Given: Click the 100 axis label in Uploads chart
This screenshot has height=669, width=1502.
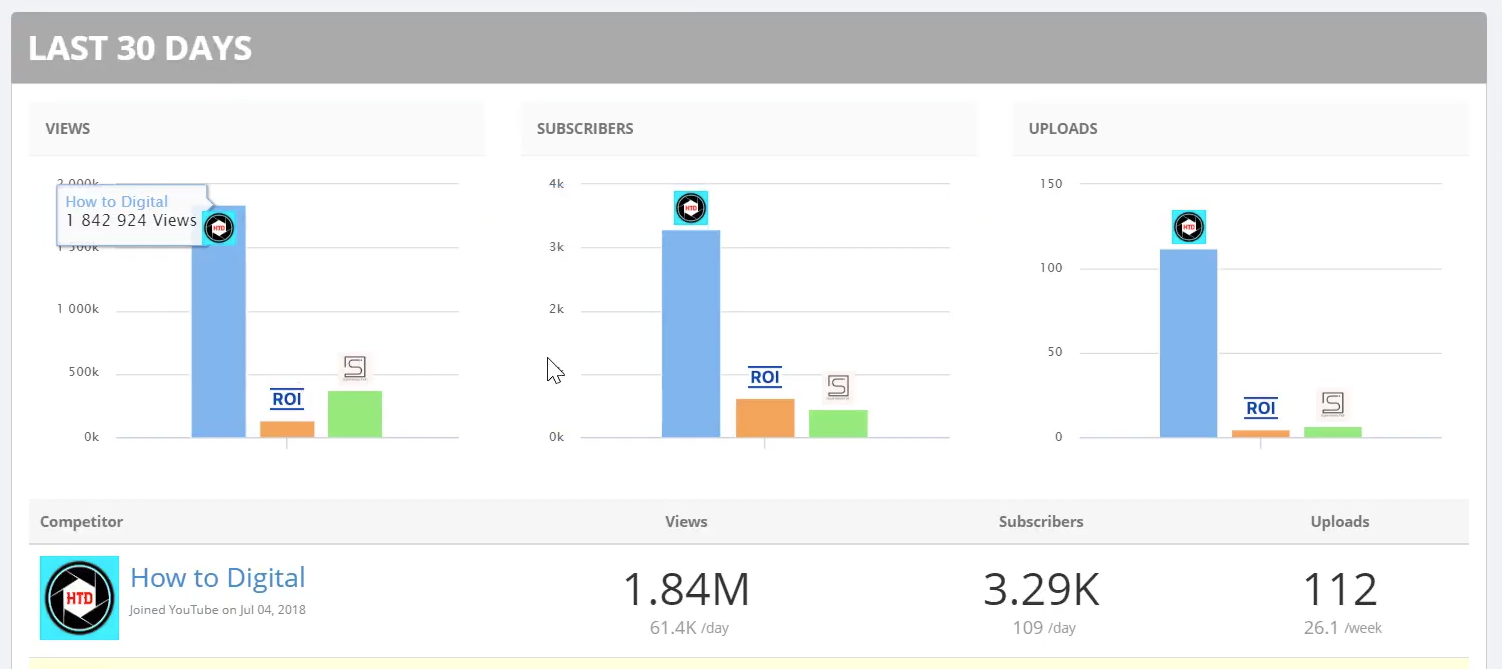Looking at the screenshot, I should 1051,267.
